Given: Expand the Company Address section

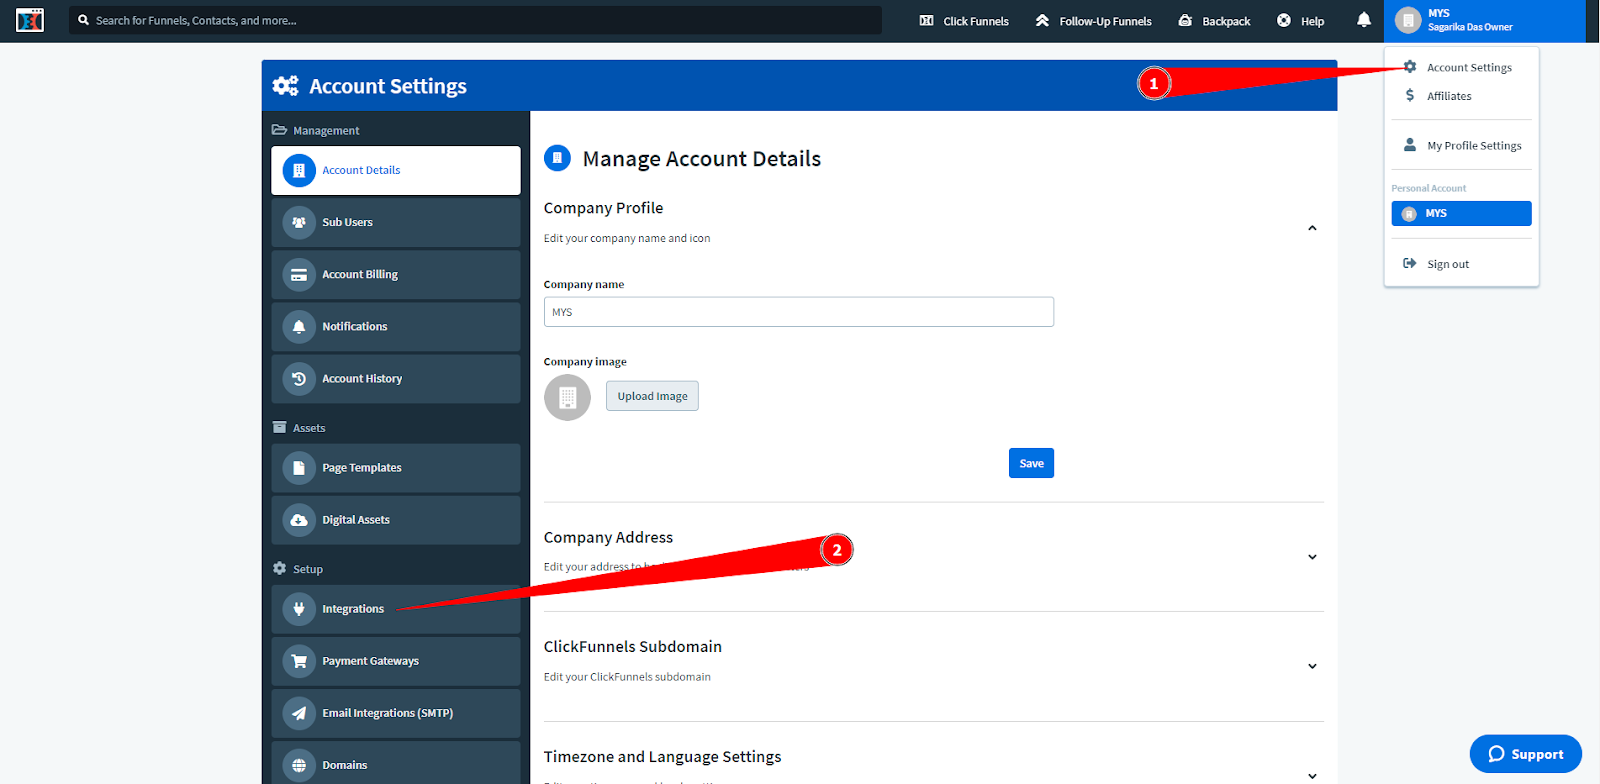Looking at the screenshot, I should [1312, 557].
